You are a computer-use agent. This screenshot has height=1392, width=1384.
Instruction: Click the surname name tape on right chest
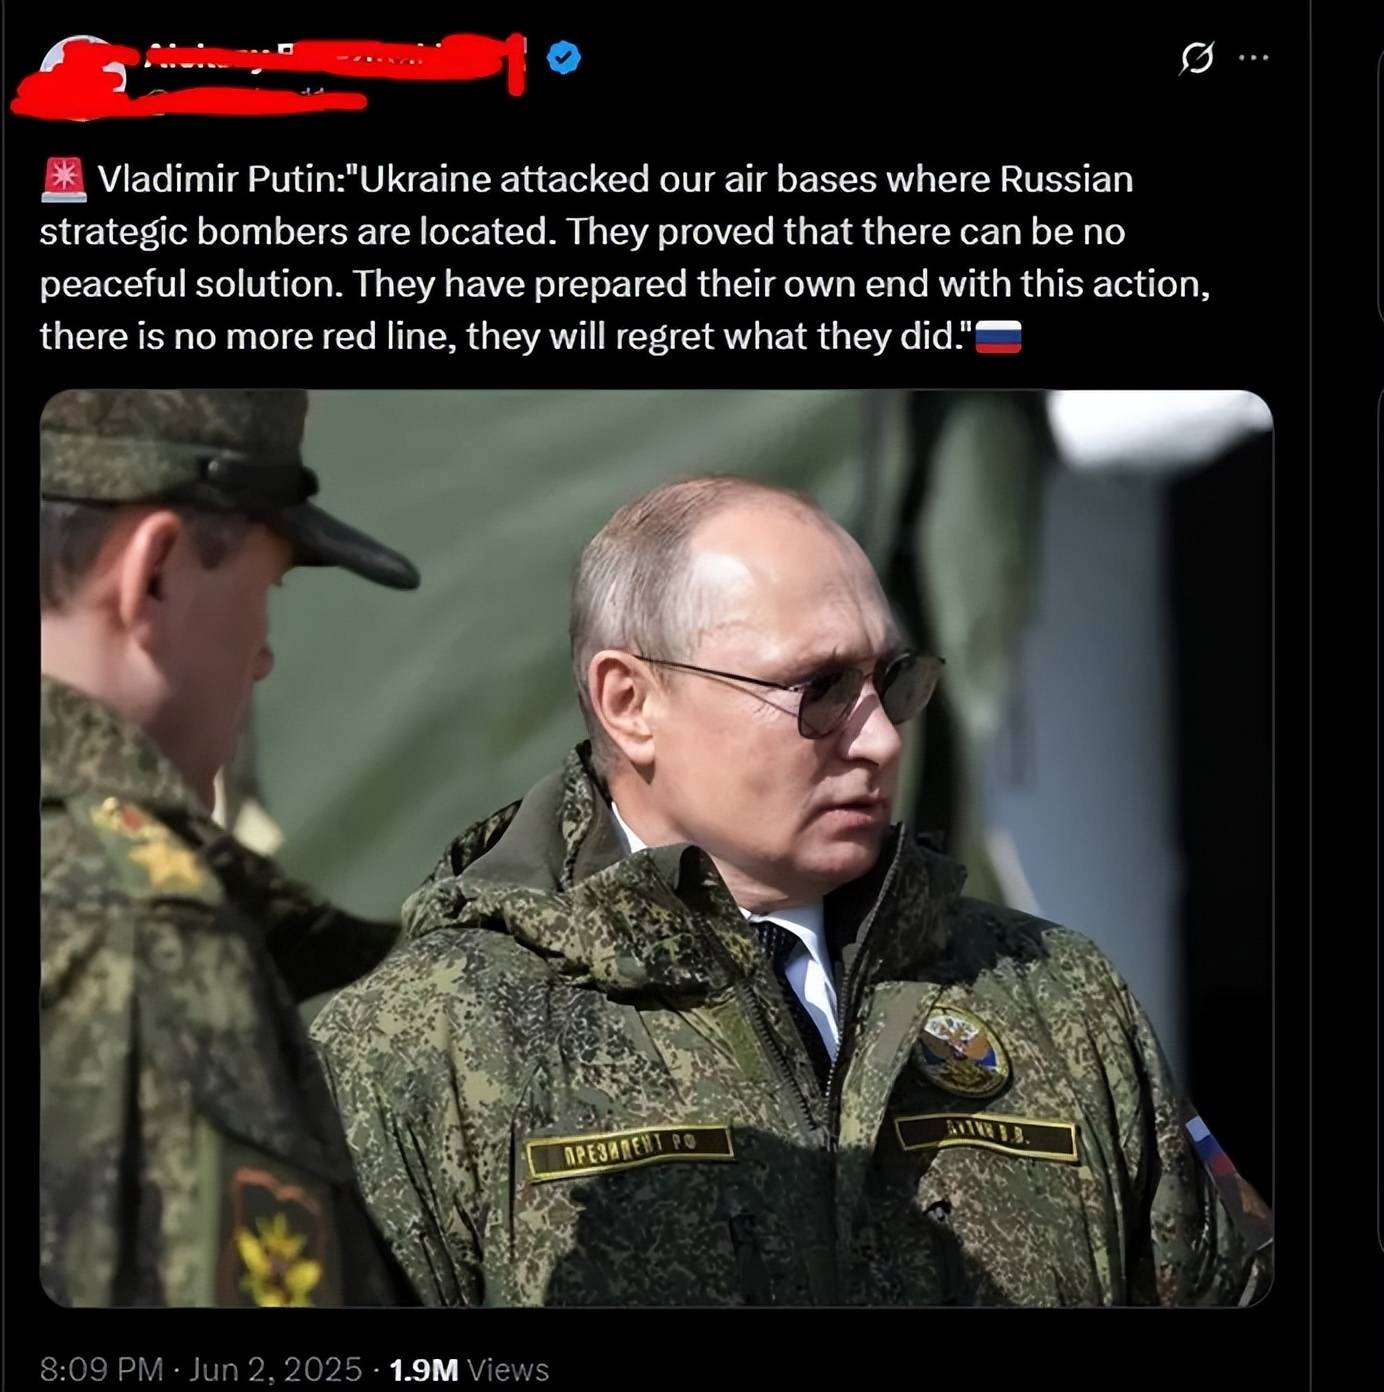[x=988, y=1136]
